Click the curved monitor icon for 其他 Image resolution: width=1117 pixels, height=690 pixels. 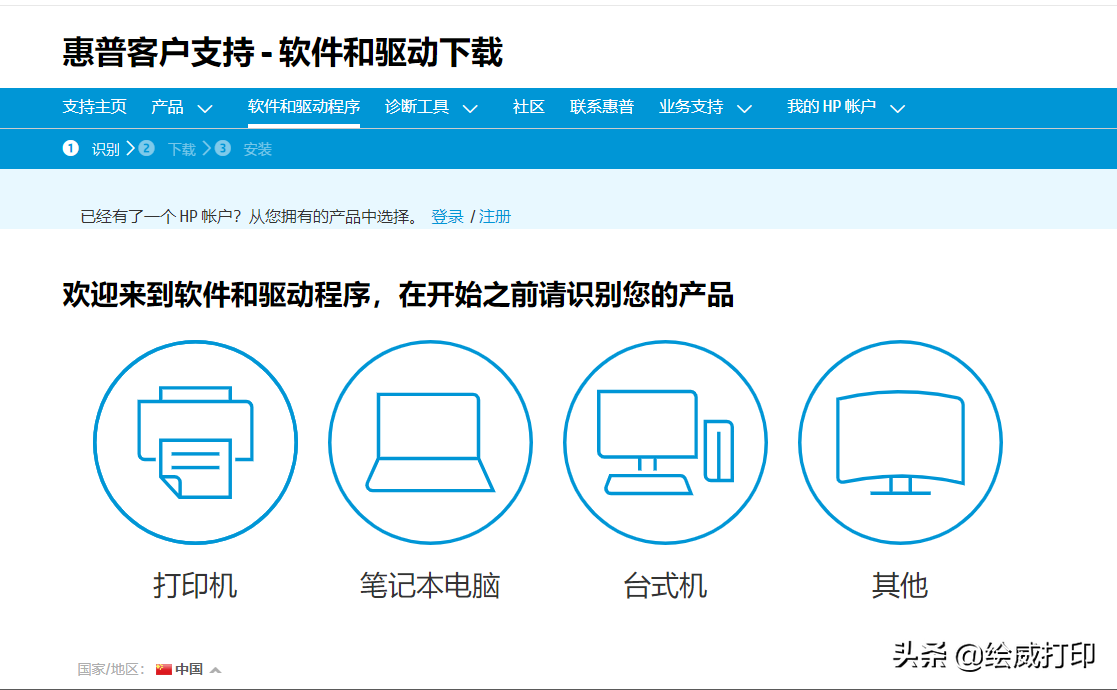coord(900,442)
